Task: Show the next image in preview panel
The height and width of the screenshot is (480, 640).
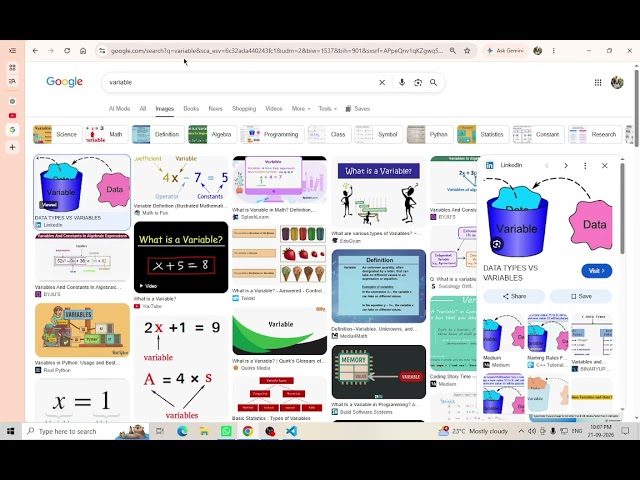Action: [x=566, y=165]
